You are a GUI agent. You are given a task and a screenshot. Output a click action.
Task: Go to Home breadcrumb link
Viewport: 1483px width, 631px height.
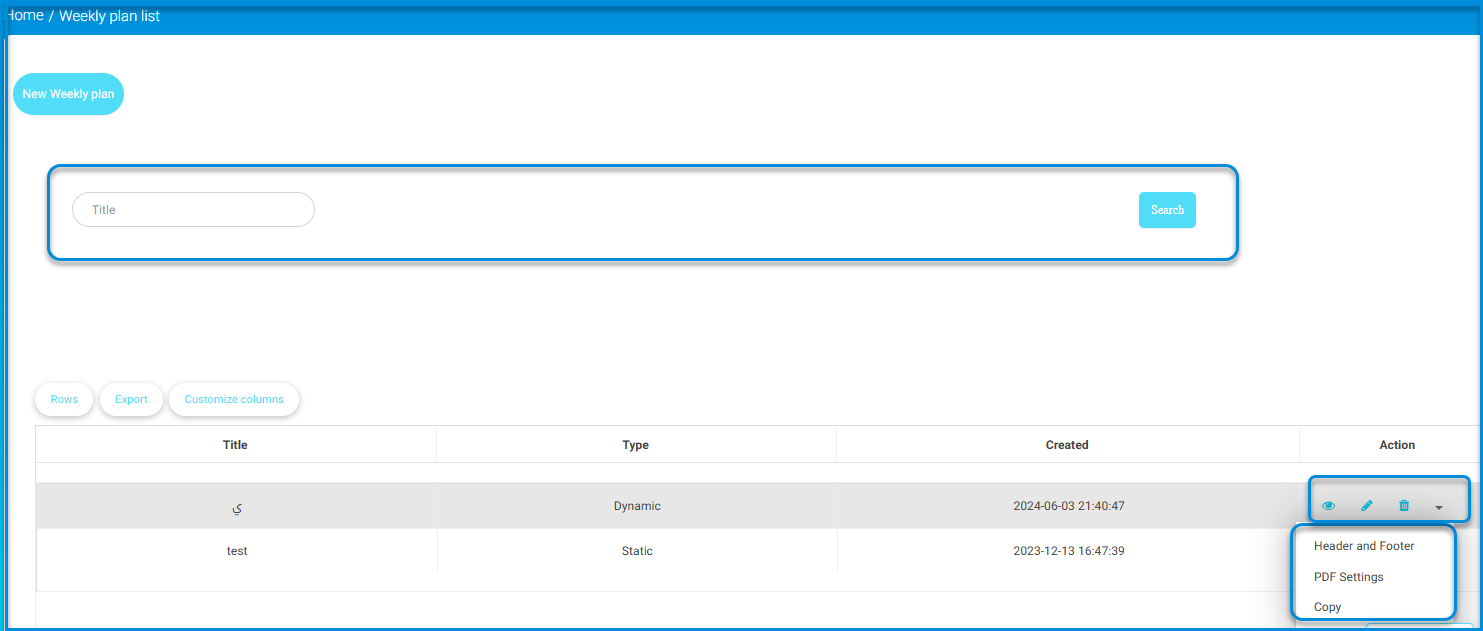[x=23, y=16]
